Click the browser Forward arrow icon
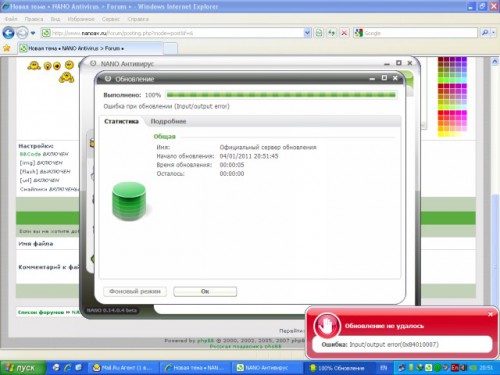 pyautogui.click(x=22, y=33)
